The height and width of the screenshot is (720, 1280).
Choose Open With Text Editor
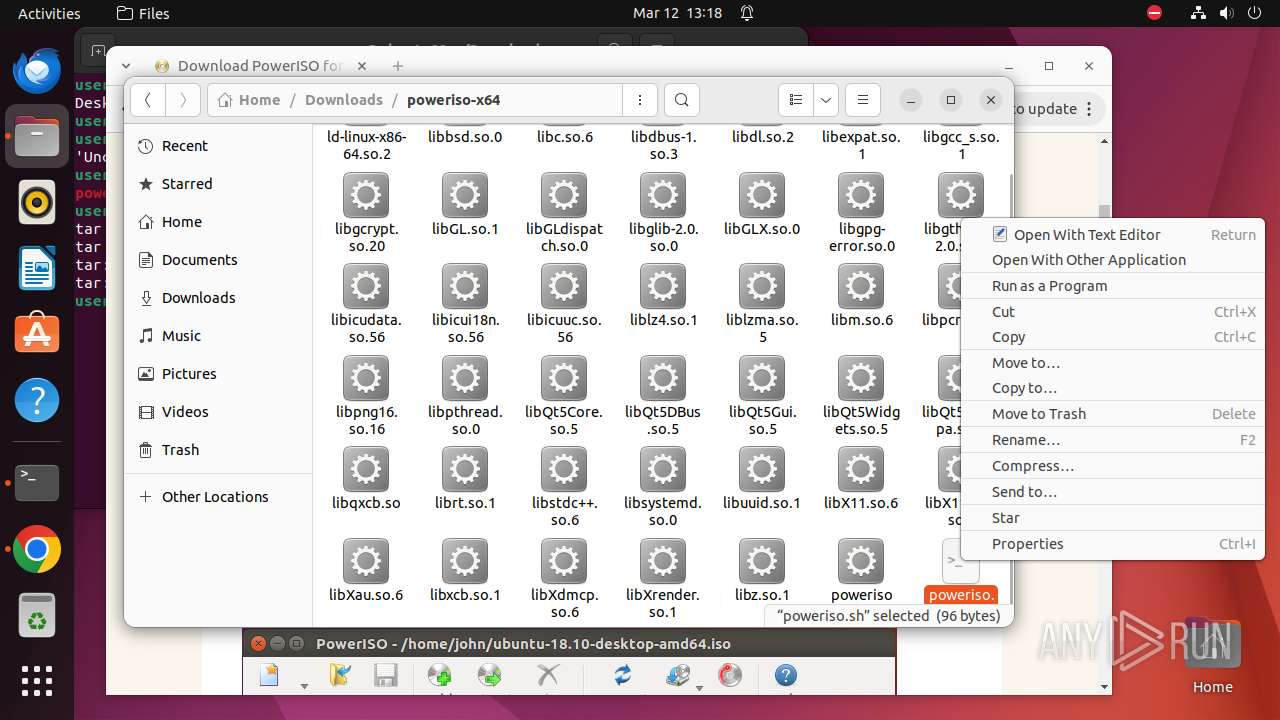coord(1112,235)
